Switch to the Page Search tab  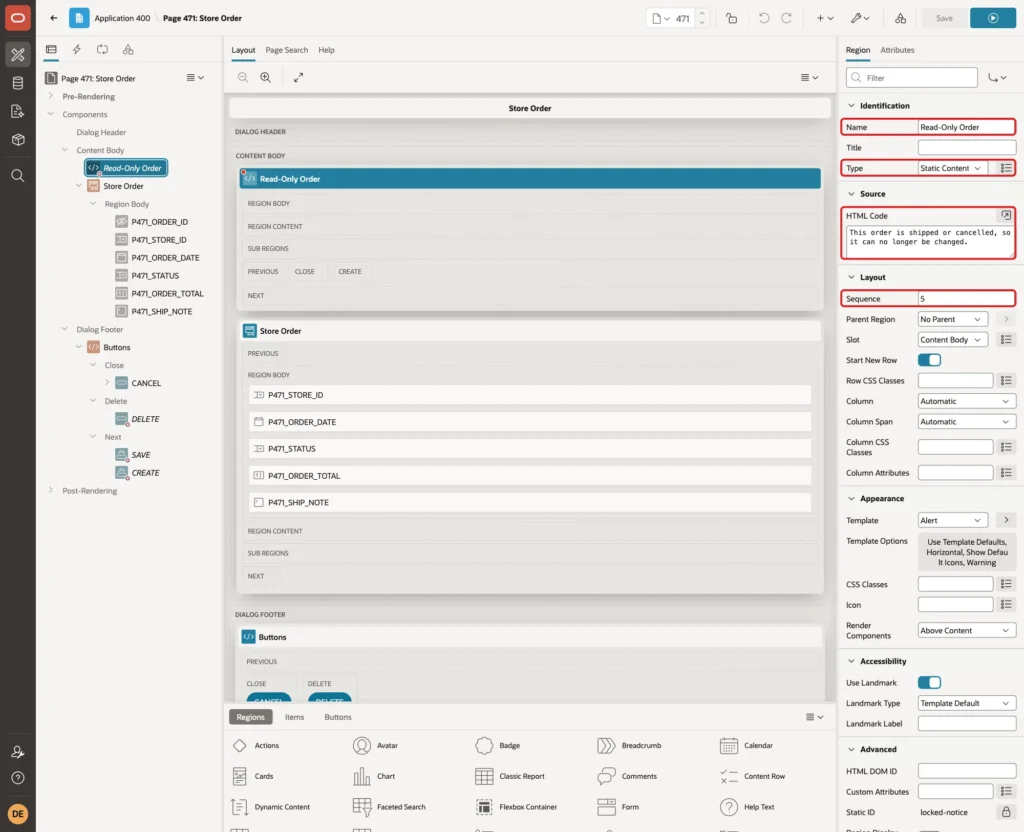pyautogui.click(x=286, y=50)
